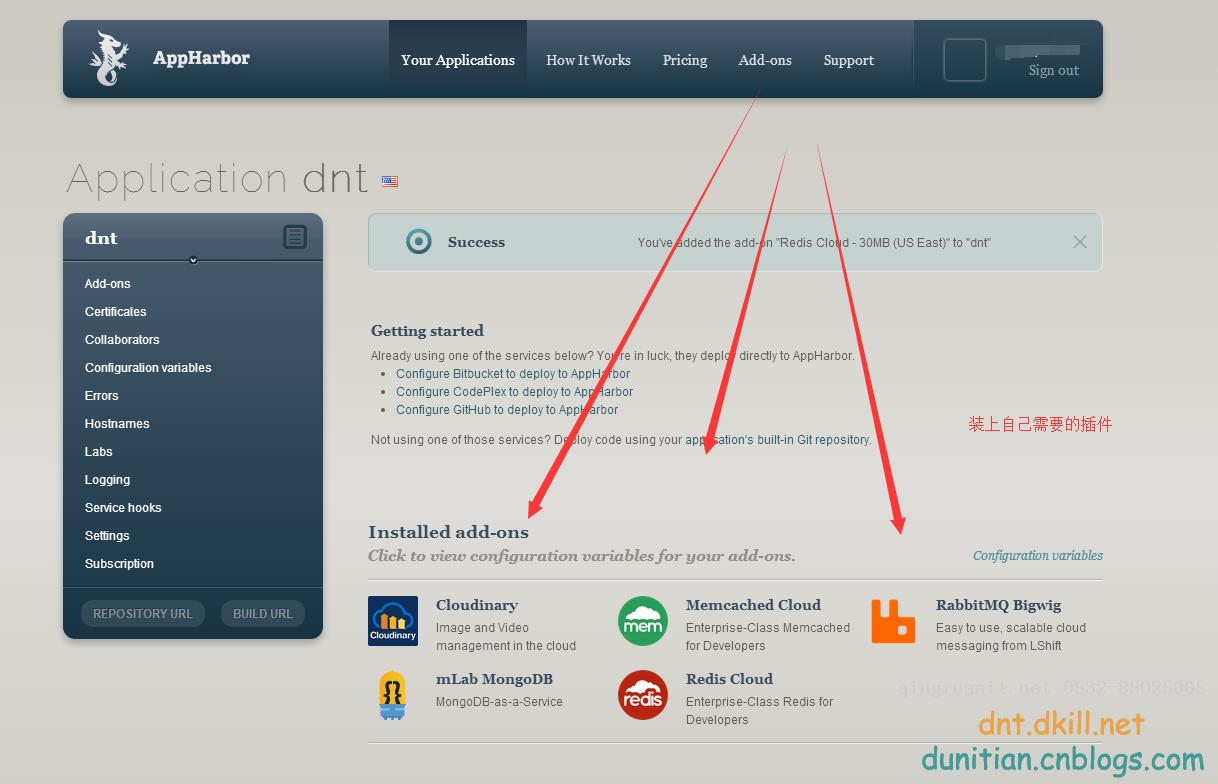The image size is (1218, 784).
Task: Open the mLab MongoDB add-on title
Action: click(x=494, y=679)
